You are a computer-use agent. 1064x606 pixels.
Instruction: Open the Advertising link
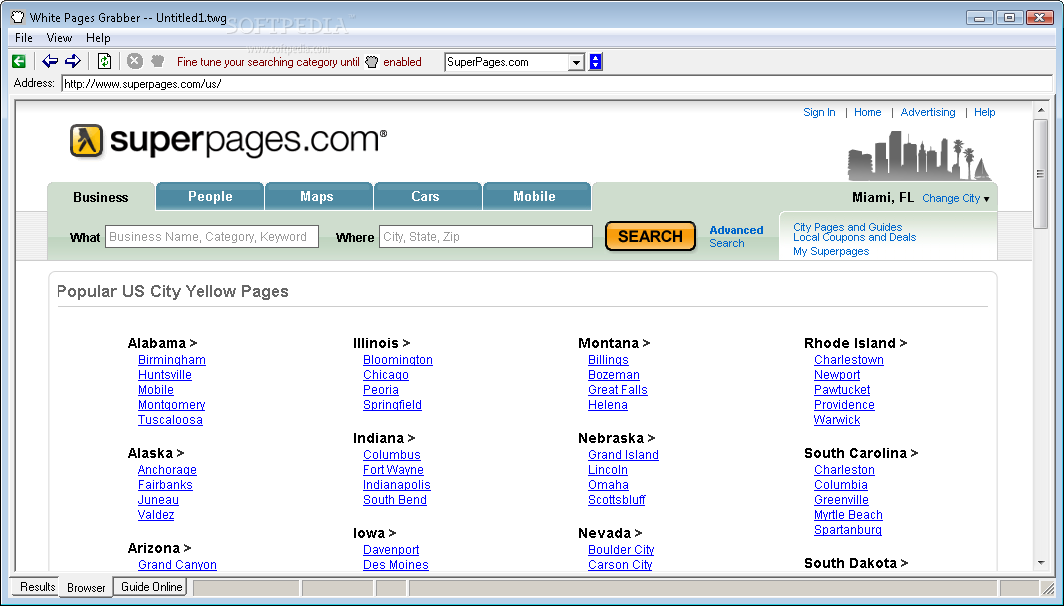click(928, 112)
